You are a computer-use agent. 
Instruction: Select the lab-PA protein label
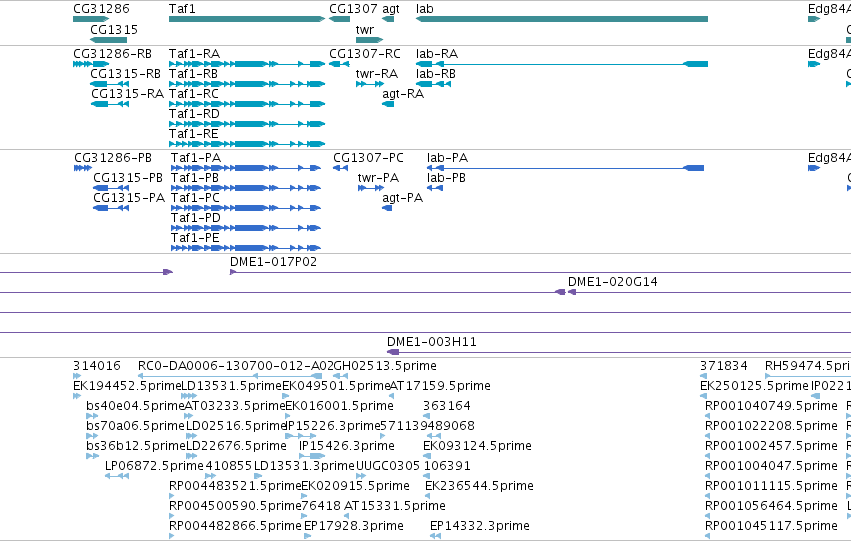pyautogui.click(x=447, y=158)
